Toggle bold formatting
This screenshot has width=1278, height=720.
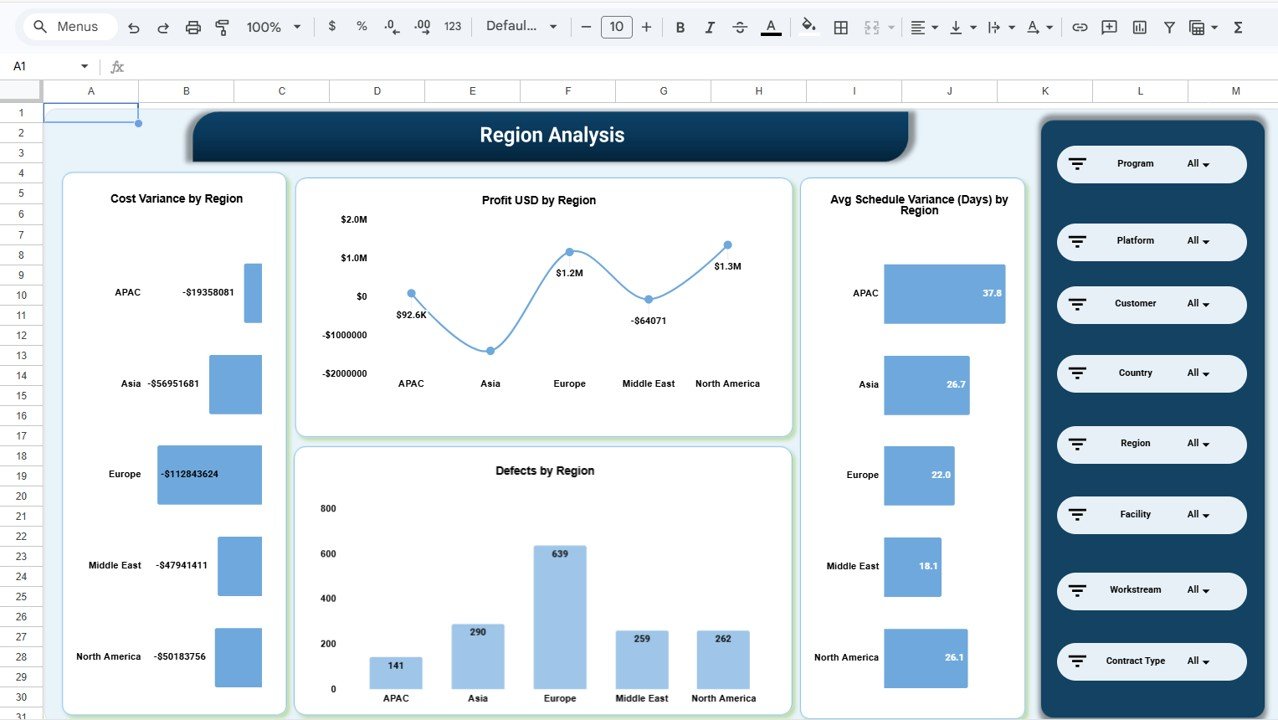pos(680,27)
